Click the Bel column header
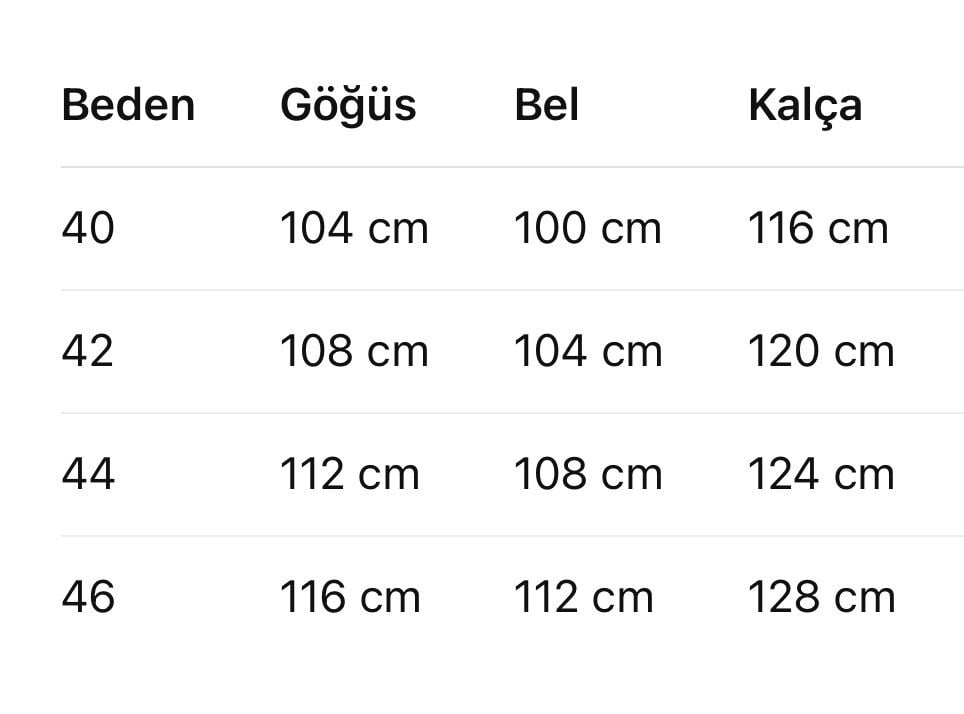The height and width of the screenshot is (714, 964). [547, 105]
